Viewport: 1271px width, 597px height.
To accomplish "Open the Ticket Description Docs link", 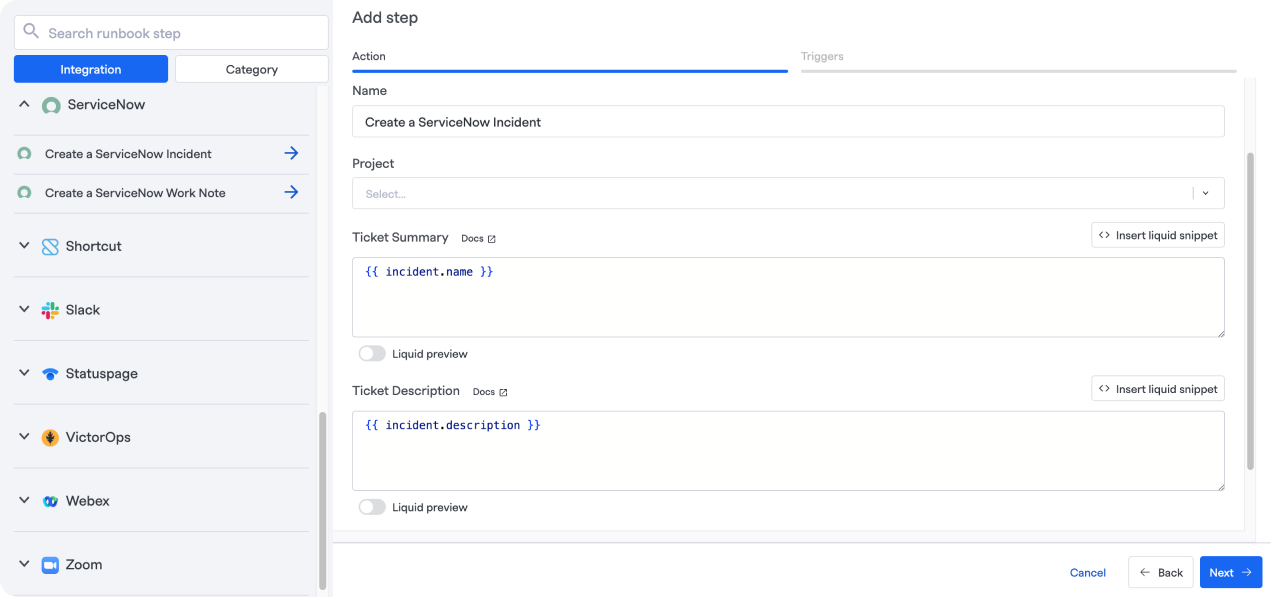I will click(x=489, y=392).
